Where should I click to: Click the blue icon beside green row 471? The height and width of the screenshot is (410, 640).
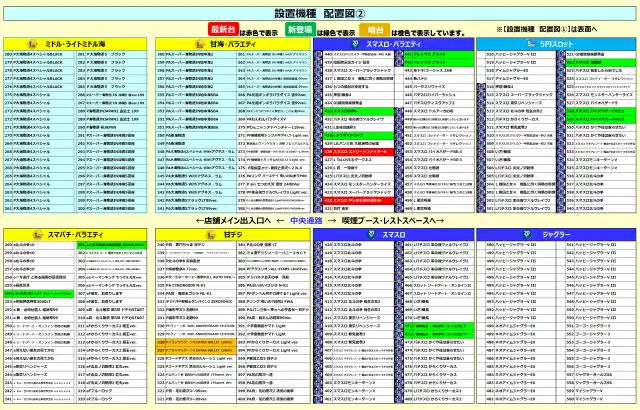399,326
